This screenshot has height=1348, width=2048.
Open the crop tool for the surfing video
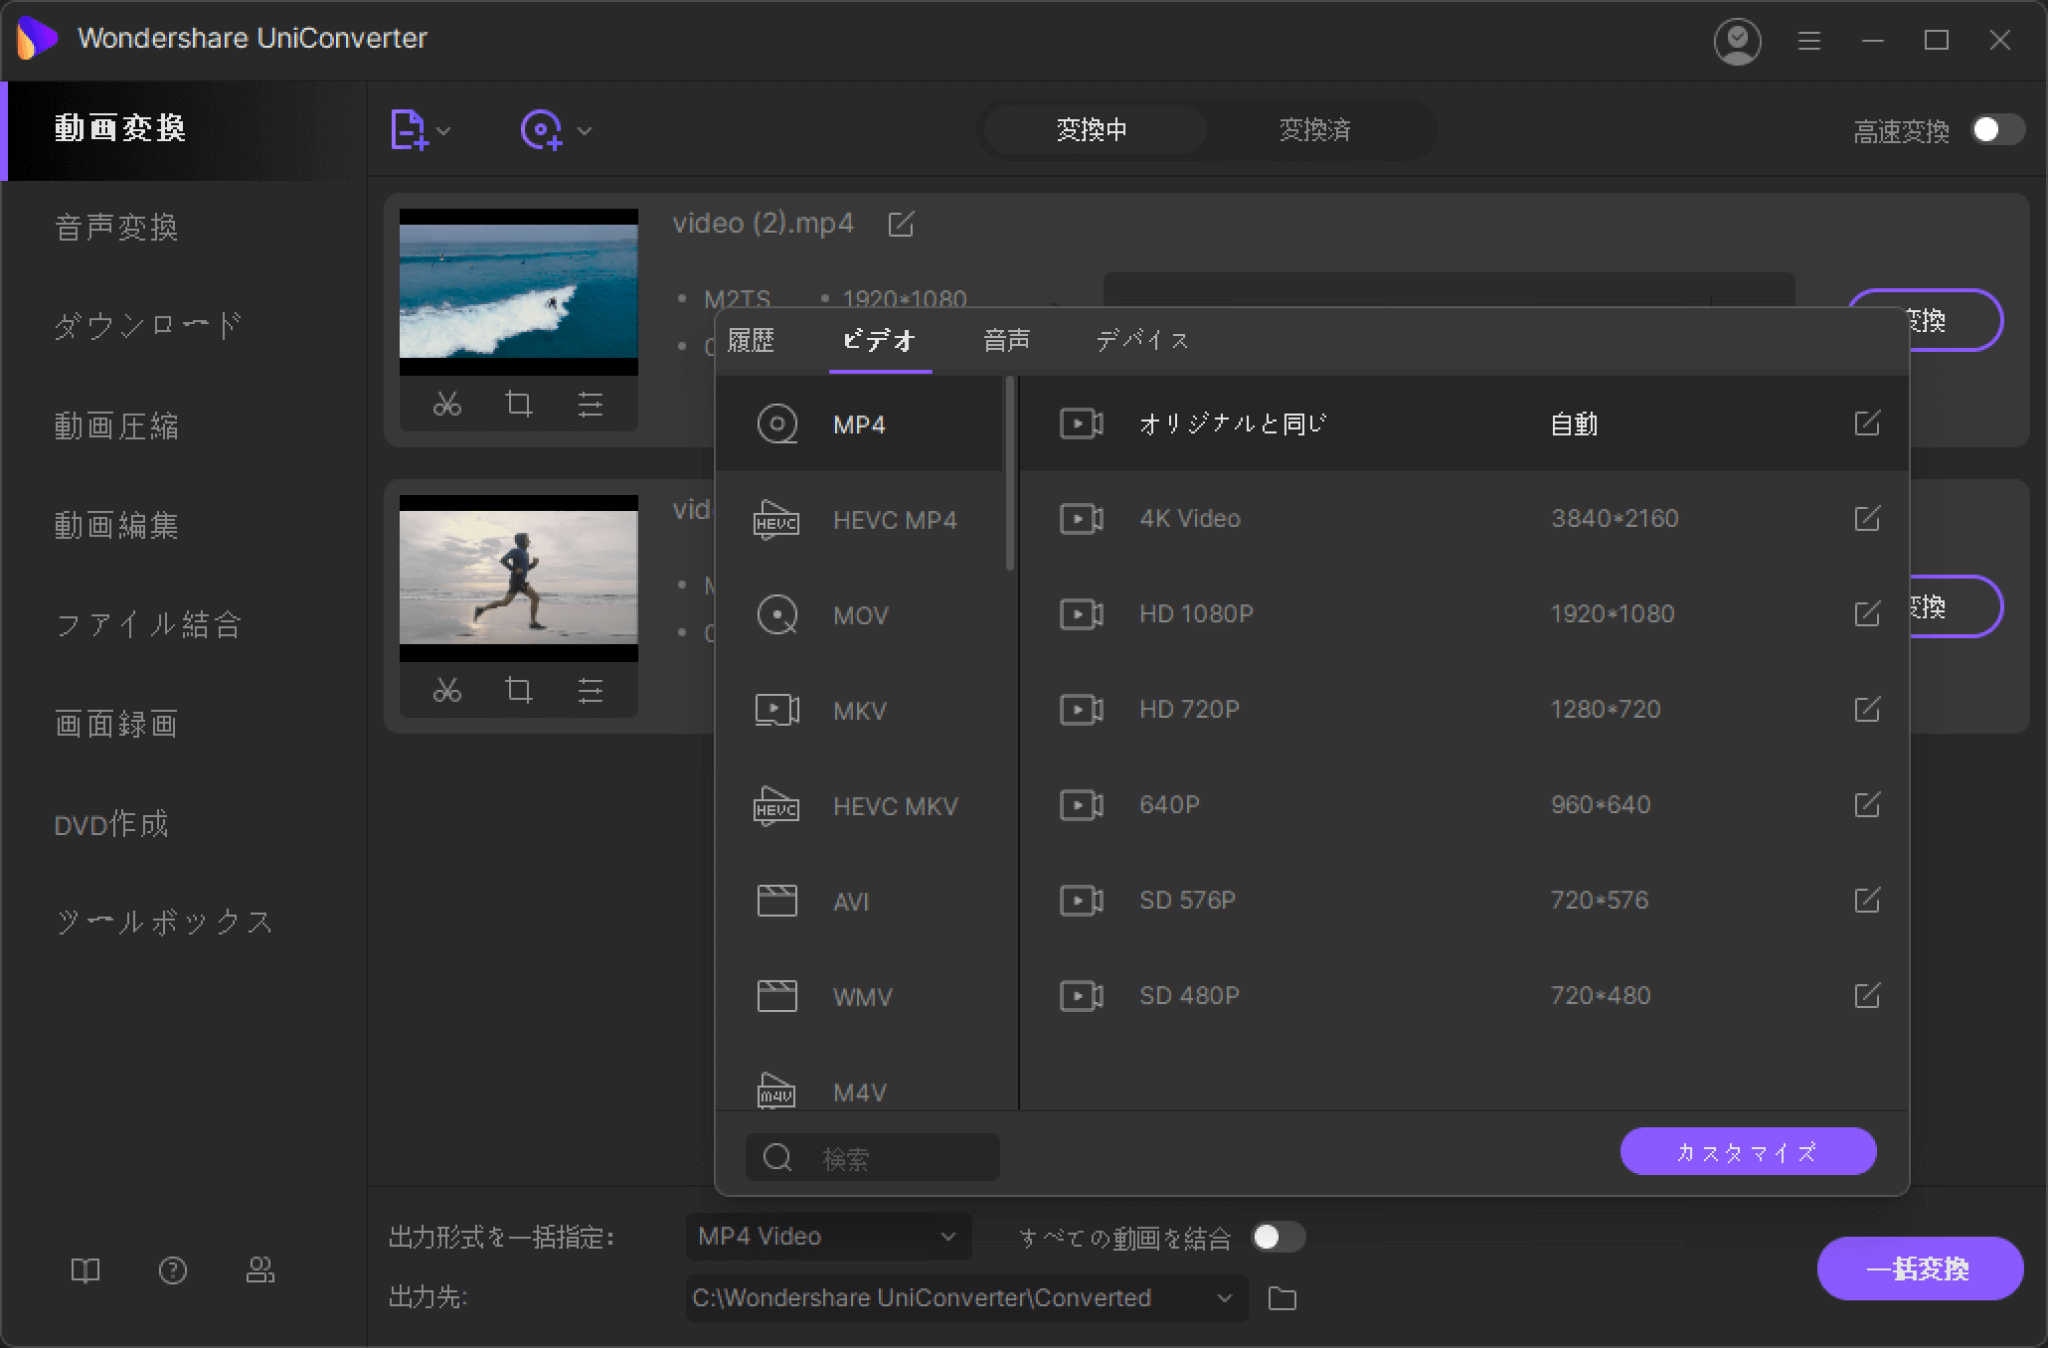tap(519, 404)
